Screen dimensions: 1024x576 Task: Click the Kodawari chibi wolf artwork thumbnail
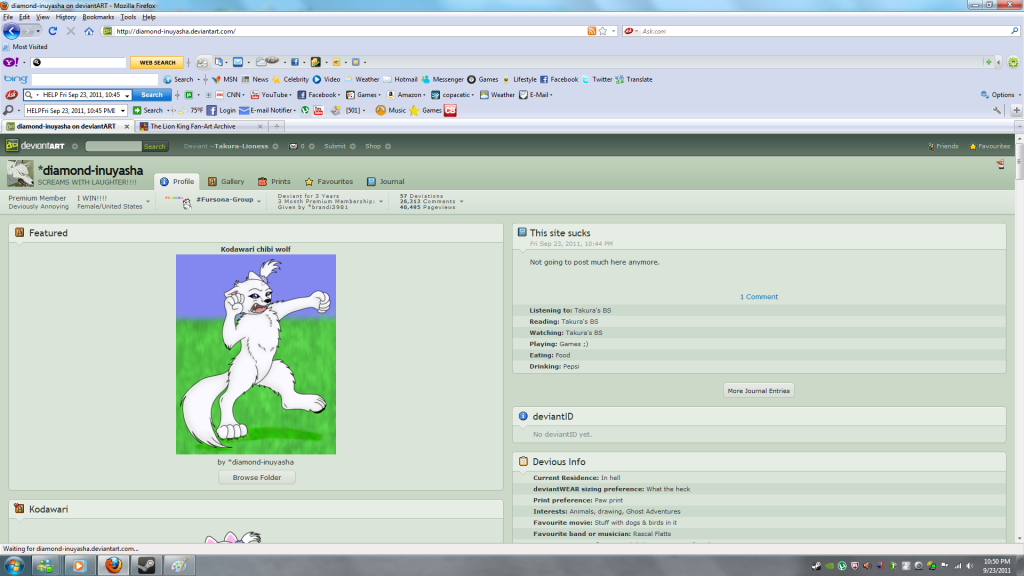(x=256, y=354)
